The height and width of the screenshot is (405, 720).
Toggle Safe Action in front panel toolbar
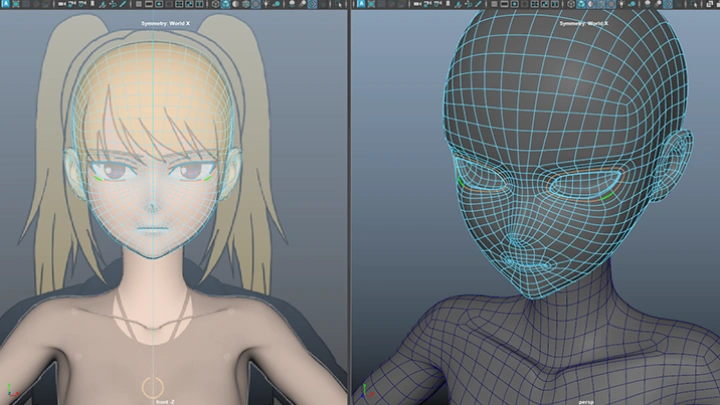(189, 4)
